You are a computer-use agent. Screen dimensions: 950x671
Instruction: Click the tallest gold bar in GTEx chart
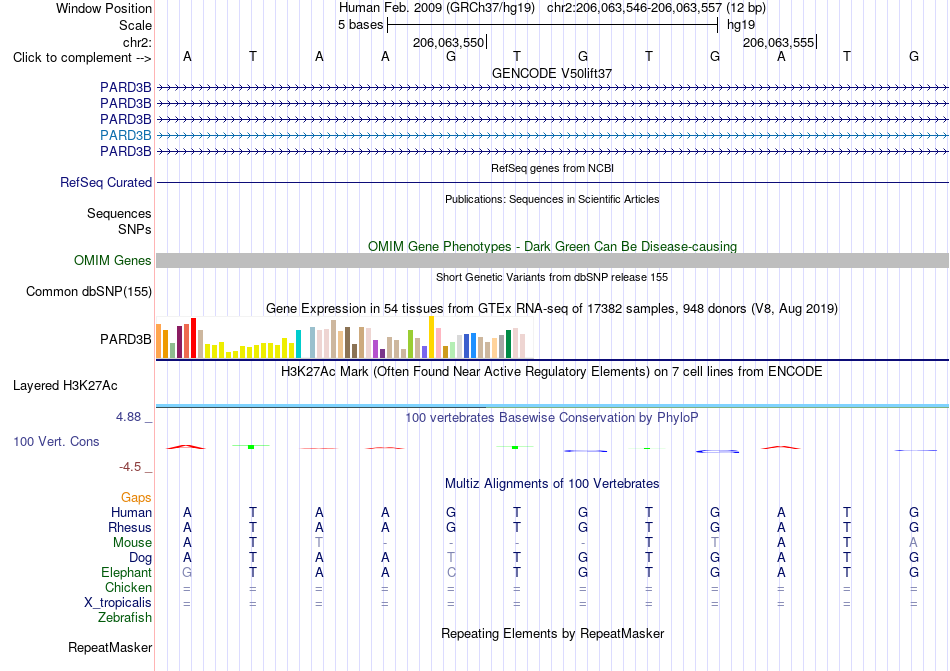[x=431, y=337]
